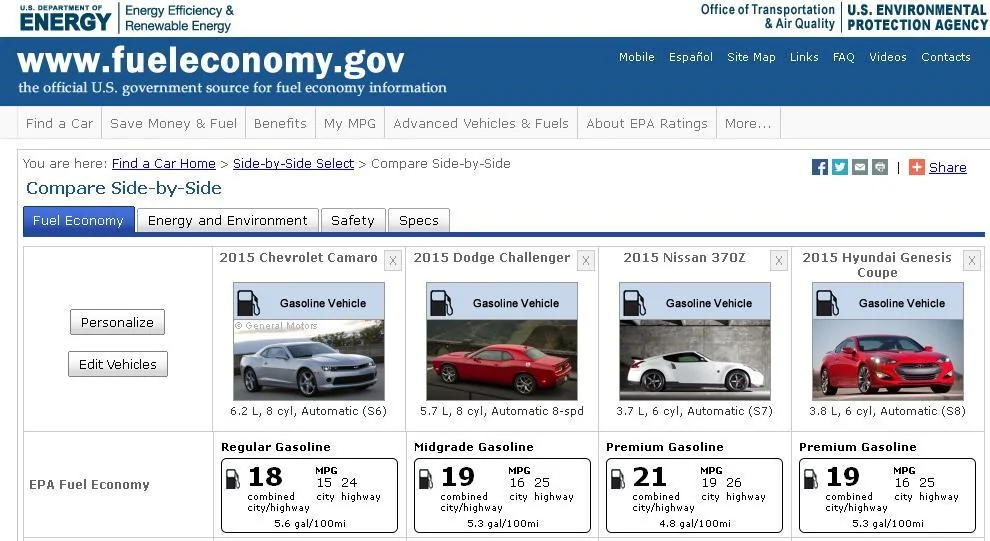Screen dimensions: 990x541
Task: Click '4.8 gal/100mi' value
Action: pos(695,523)
